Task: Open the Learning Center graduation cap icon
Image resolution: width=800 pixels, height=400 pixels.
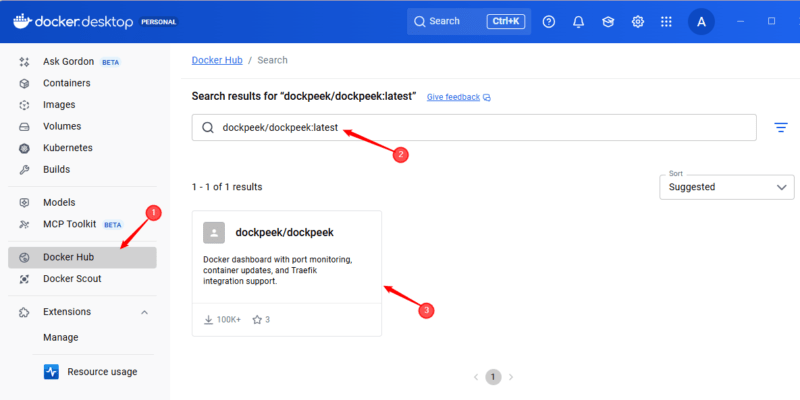Action: pos(608,21)
